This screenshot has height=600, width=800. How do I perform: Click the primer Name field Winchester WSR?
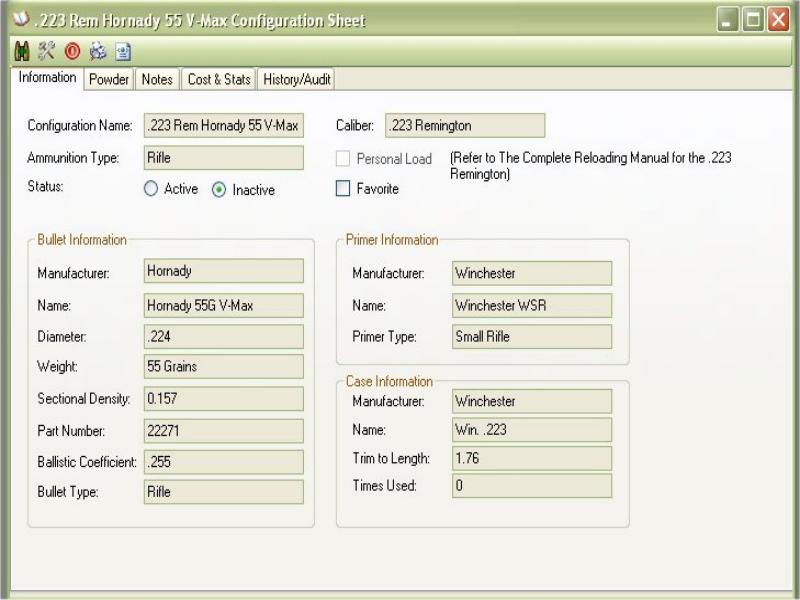[x=532, y=306]
